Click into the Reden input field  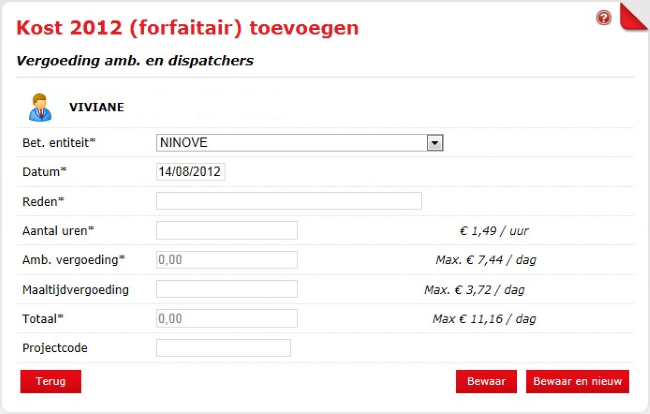click(x=289, y=201)
